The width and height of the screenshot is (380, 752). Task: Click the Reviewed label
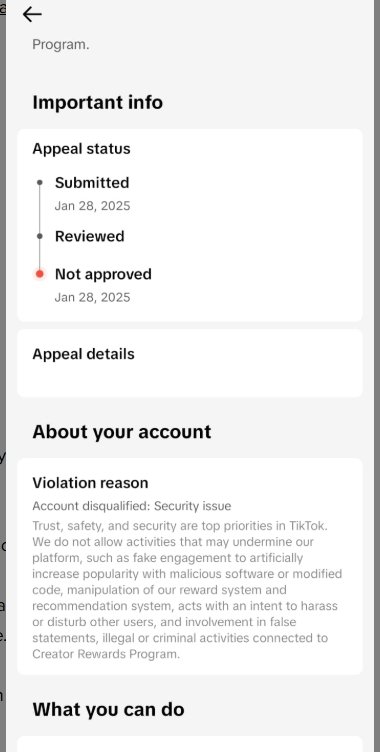coord(90,236)
